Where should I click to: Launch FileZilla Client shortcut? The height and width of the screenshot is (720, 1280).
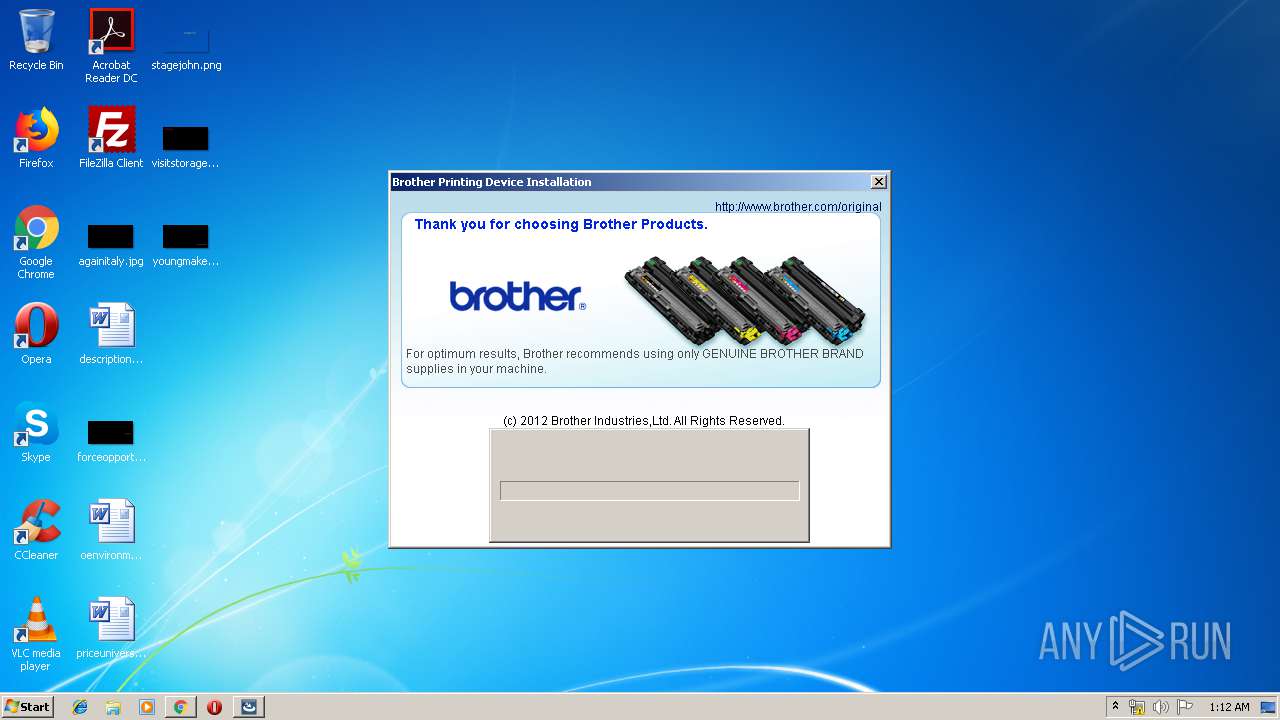tap(111, 138)
